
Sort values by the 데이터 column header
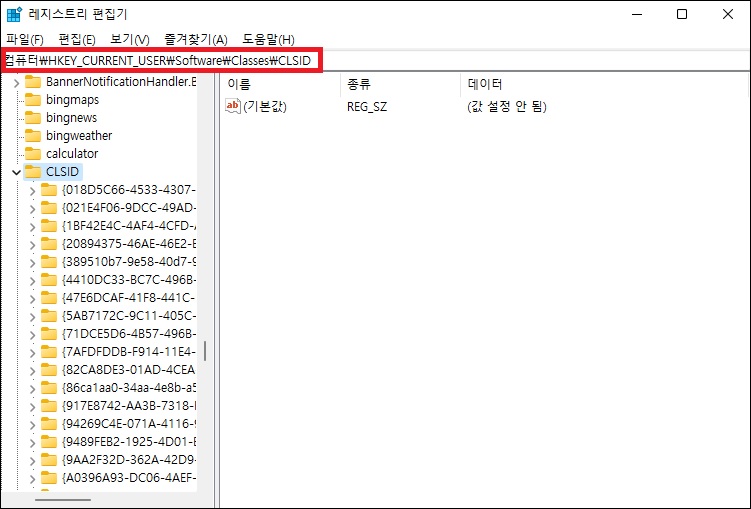point(603,84)
